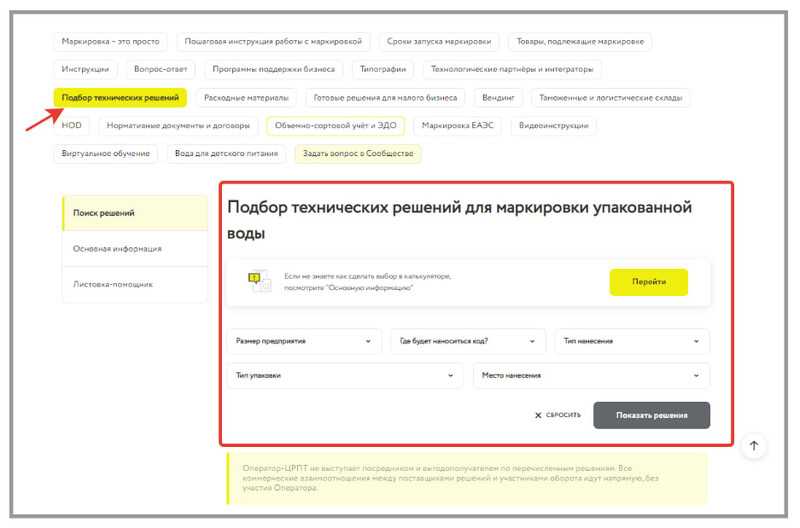The width and height of the screenshot is (800, 528).
Task: Click the X icon next to Сбросить
Action: coord(538,415)
